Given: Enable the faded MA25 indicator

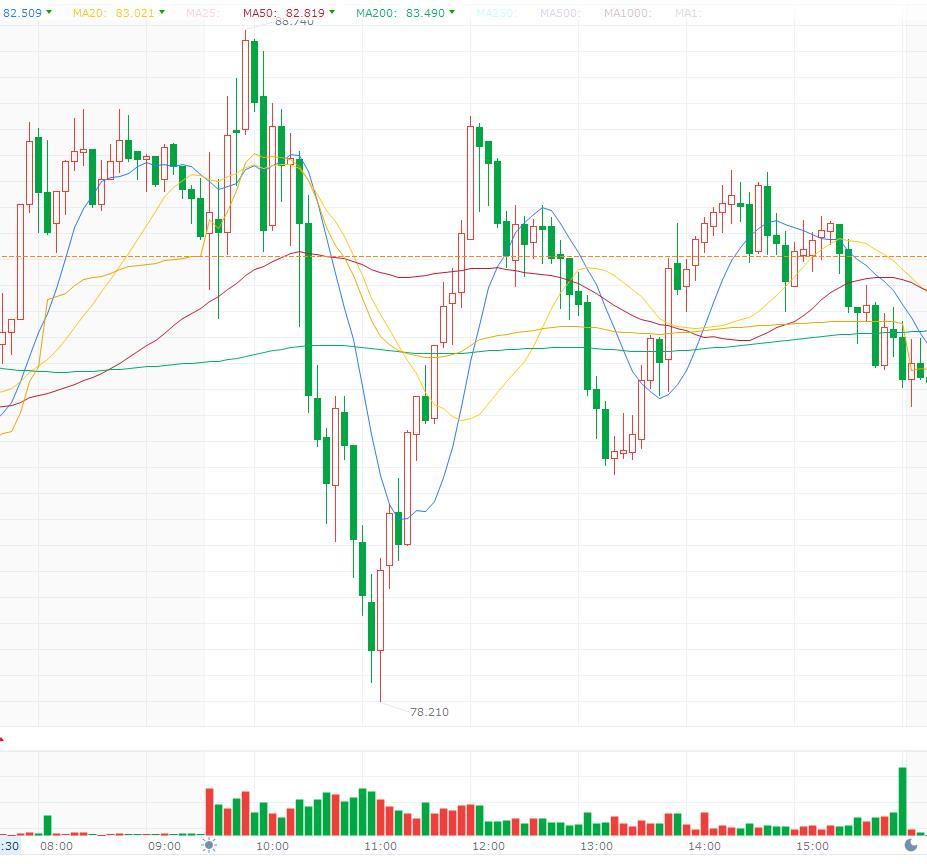Looking at the screenshot, I should (x=201, y=12).
